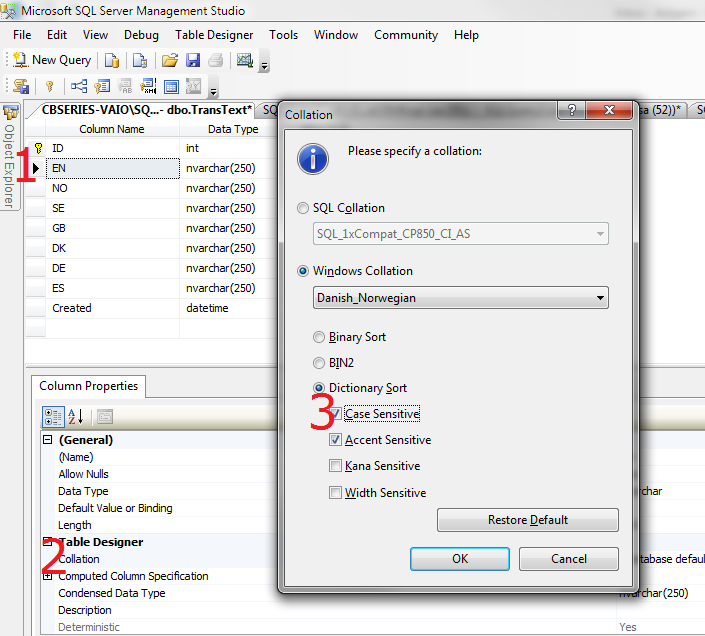
Task: Open the Object Explorer side panel
Action: [9, 156]
